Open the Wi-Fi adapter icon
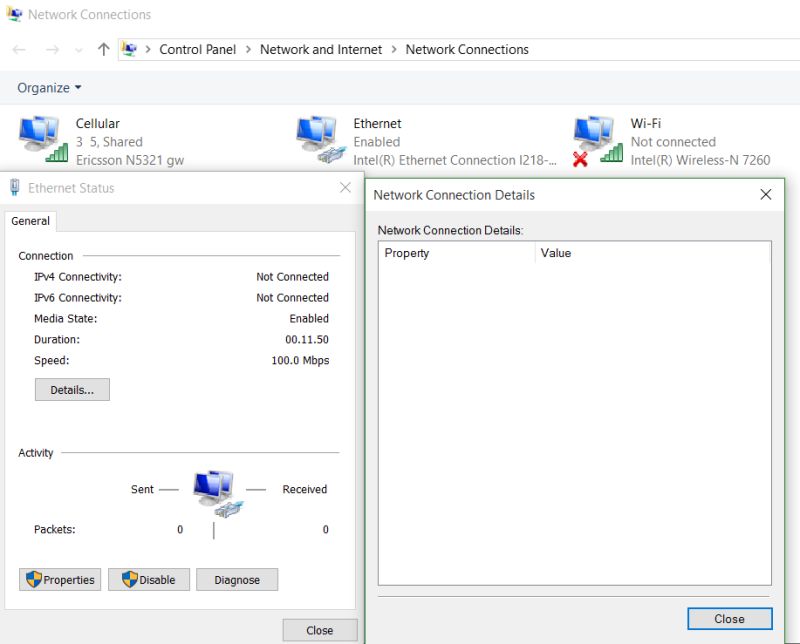Screen dimensions: 800x644 [x=592, y=130]
